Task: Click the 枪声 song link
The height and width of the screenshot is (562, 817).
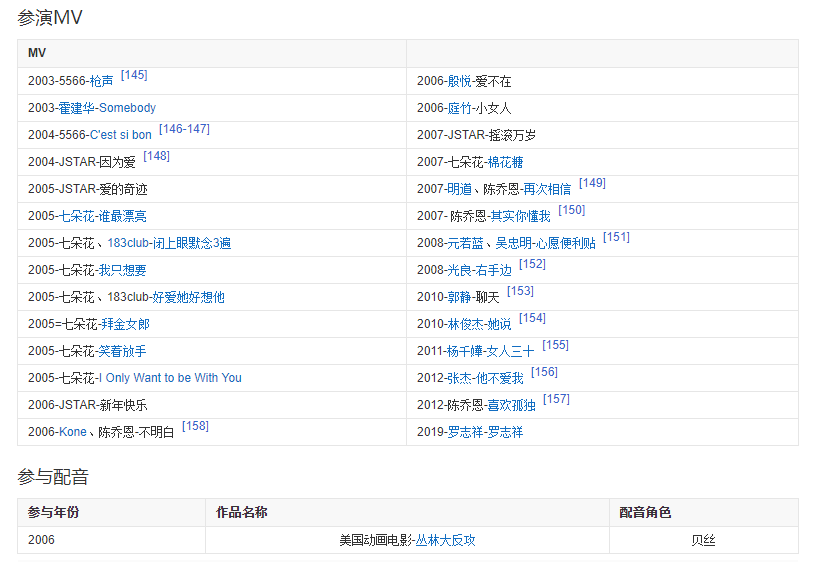Action: pos(101,81)
